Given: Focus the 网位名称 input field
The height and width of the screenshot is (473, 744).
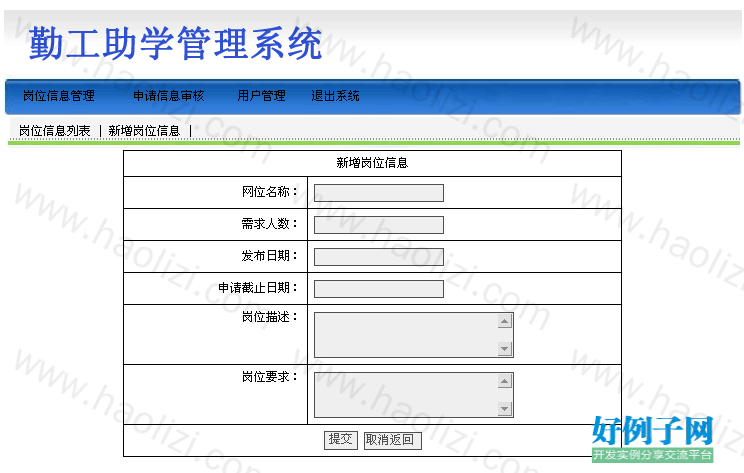Looking at the screenshot, I should tap(379, 193).
